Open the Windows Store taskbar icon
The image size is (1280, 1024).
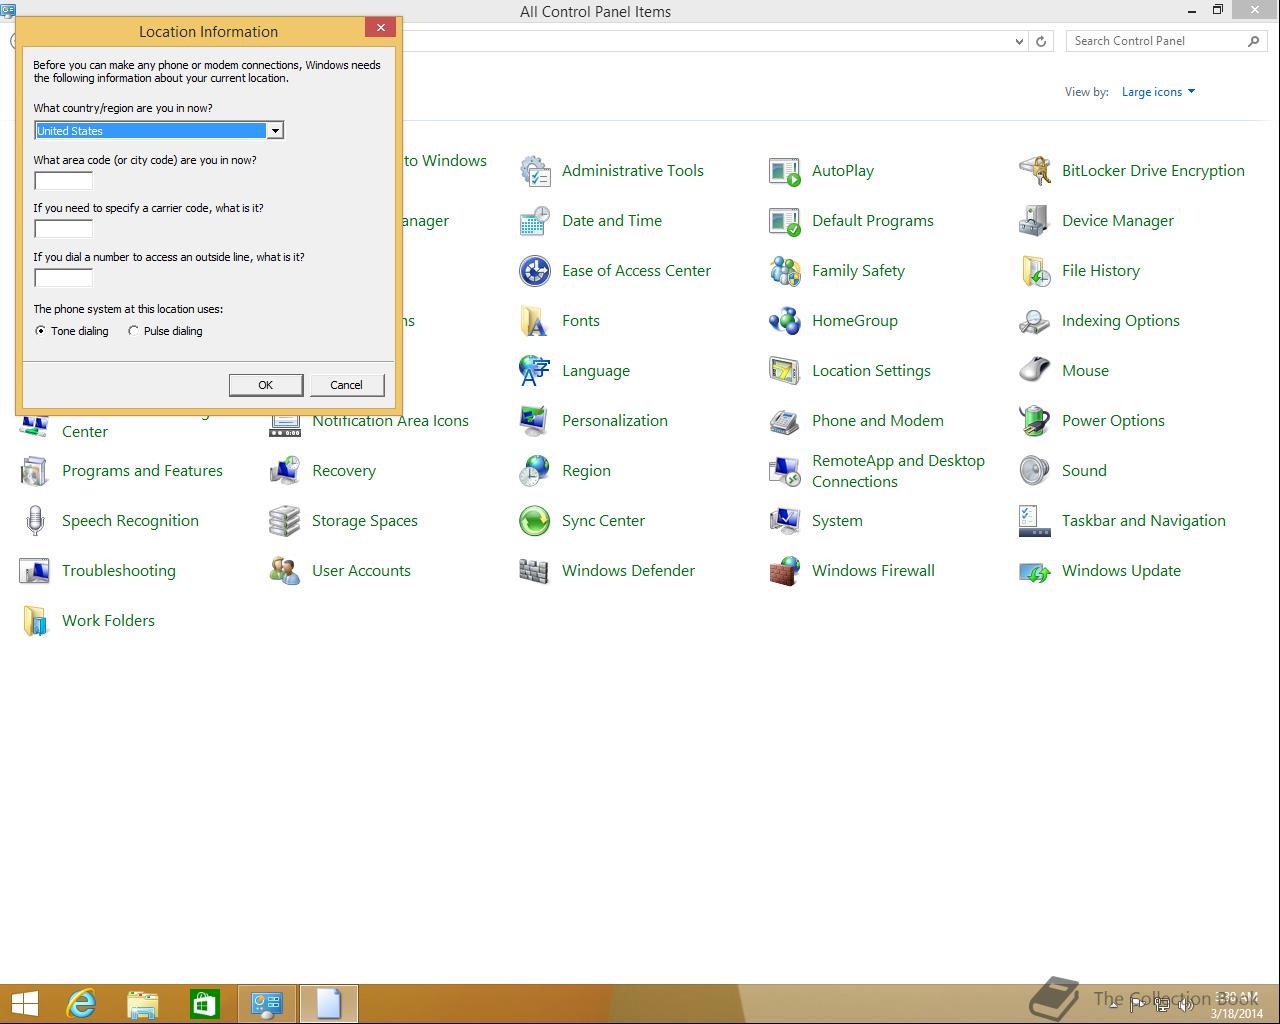pyautogui.click(x=205, y=1003)
